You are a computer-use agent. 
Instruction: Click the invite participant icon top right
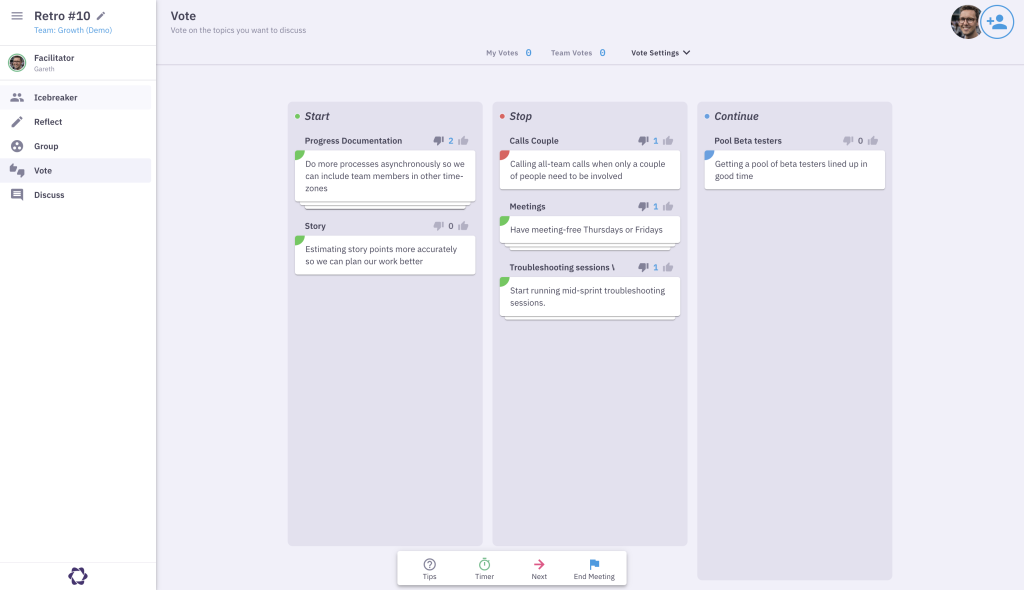point(999,21)
